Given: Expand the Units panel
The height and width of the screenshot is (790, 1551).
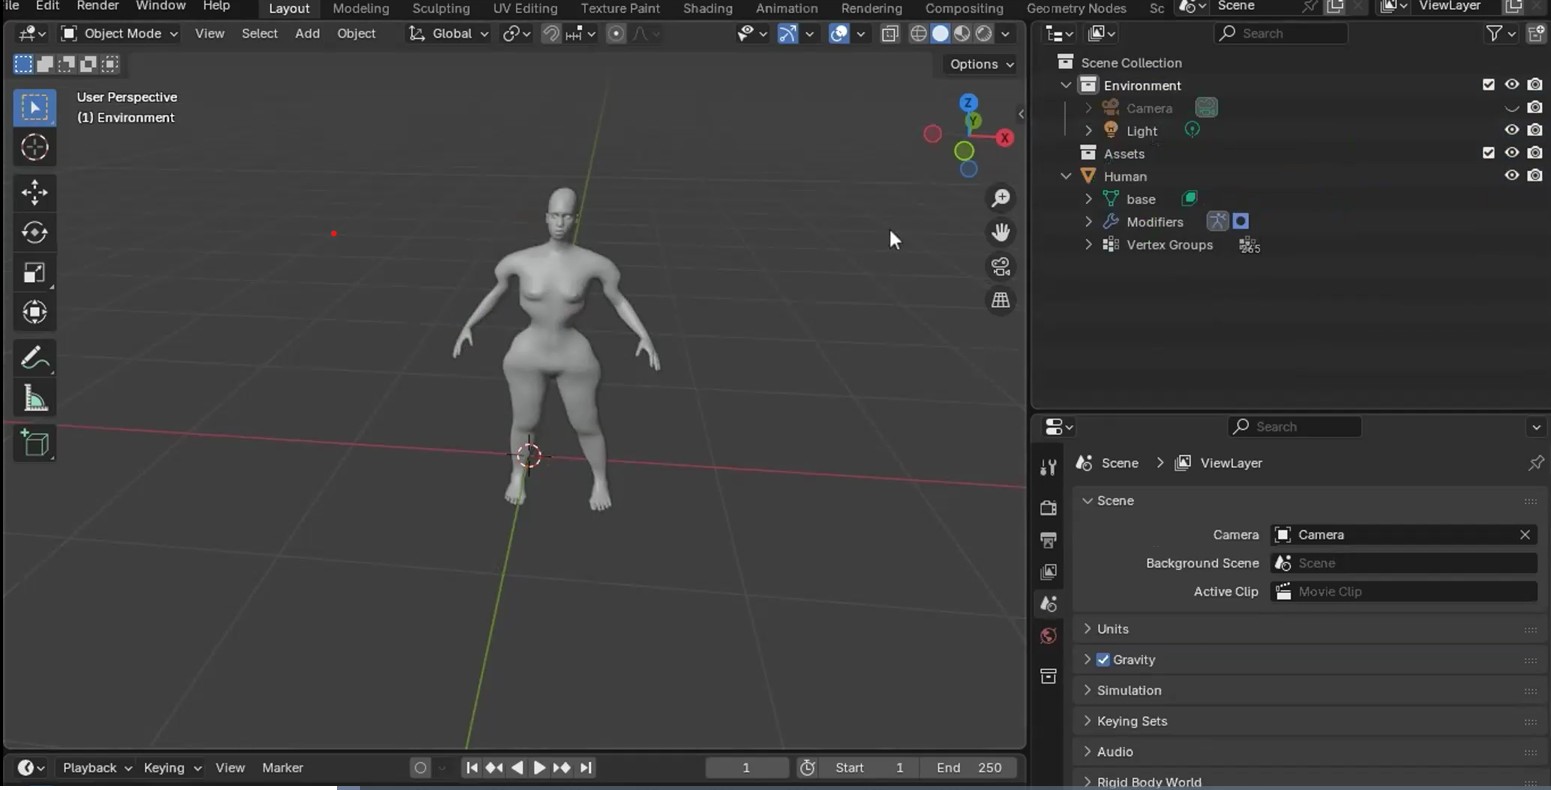Looking at the screenshot, I should click(1112, 629).
